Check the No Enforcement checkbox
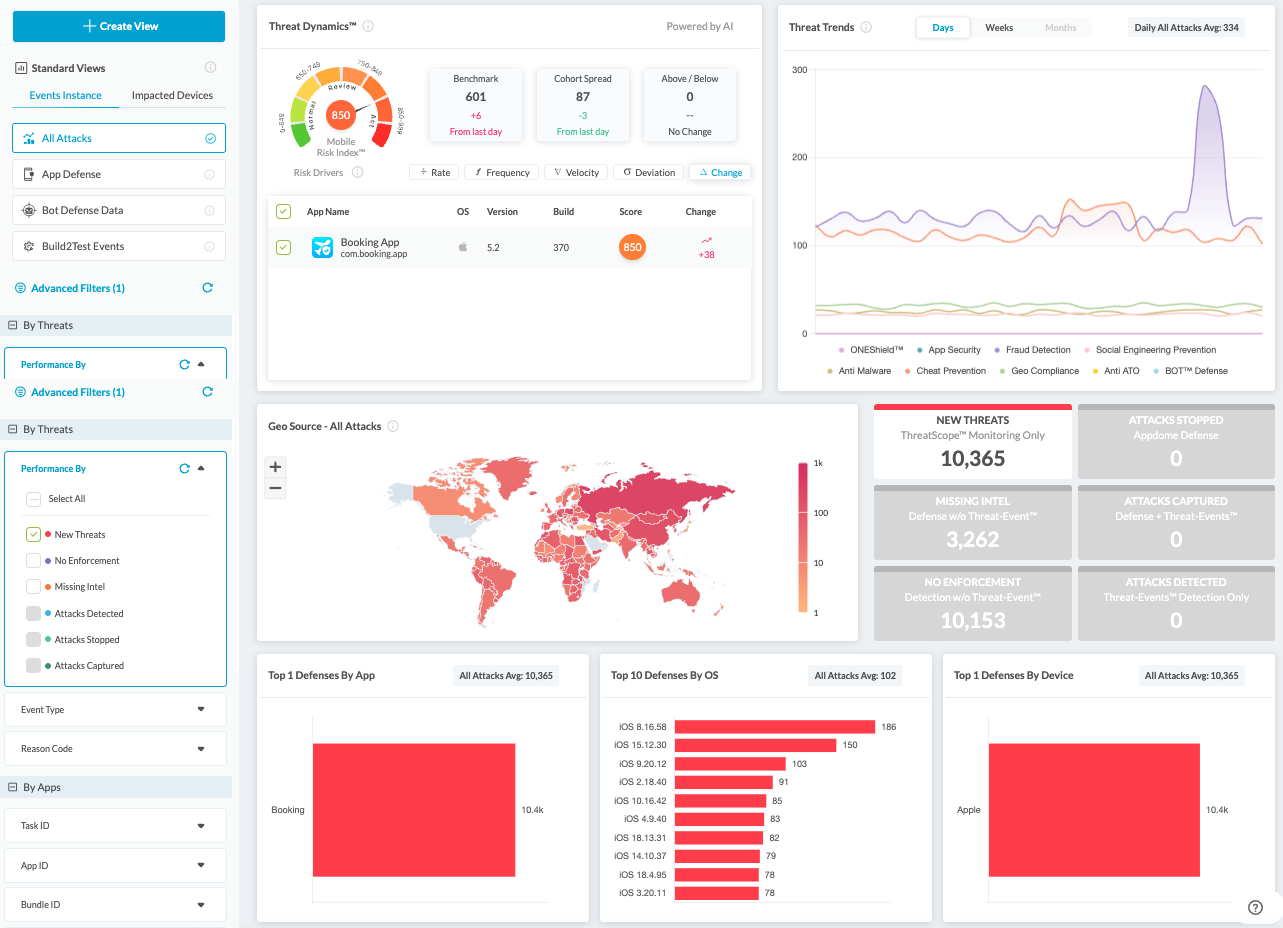The width and height of the screenshot is (1283, 928). pos(34,561)
